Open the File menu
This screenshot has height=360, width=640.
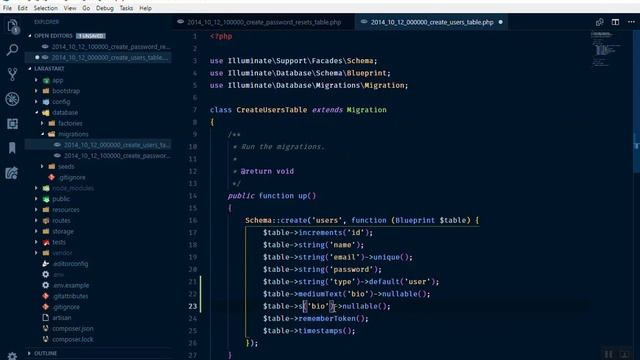7,8
